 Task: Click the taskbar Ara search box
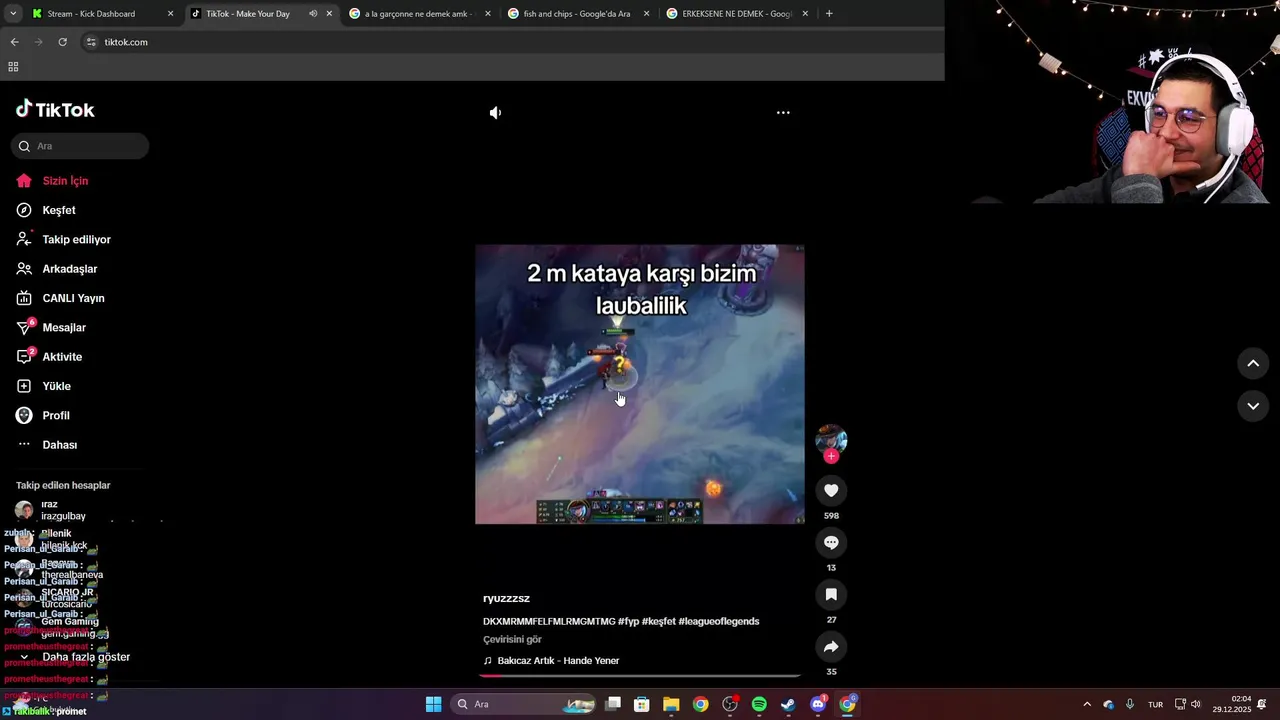tap(525, 704)
